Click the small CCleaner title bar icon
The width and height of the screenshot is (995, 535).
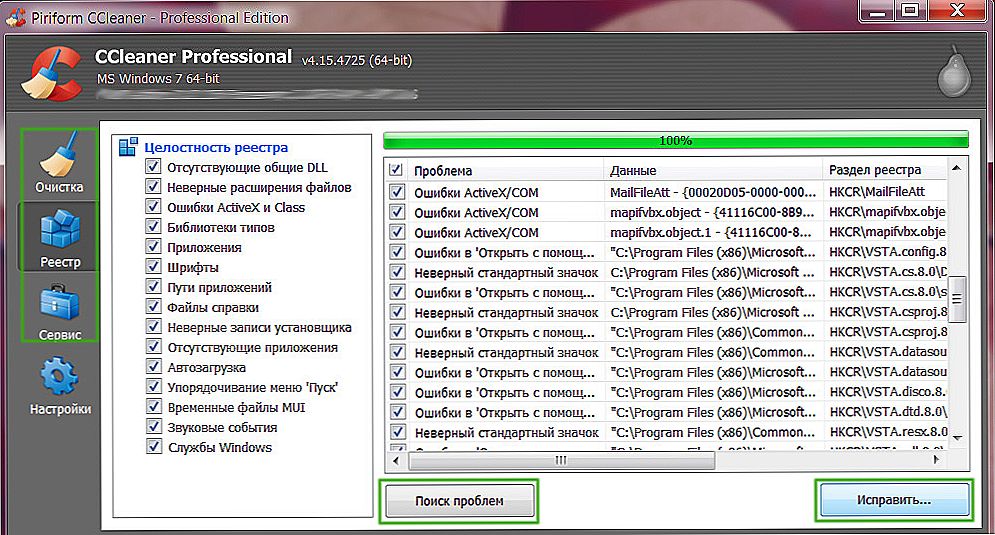[x=15, y=17]
